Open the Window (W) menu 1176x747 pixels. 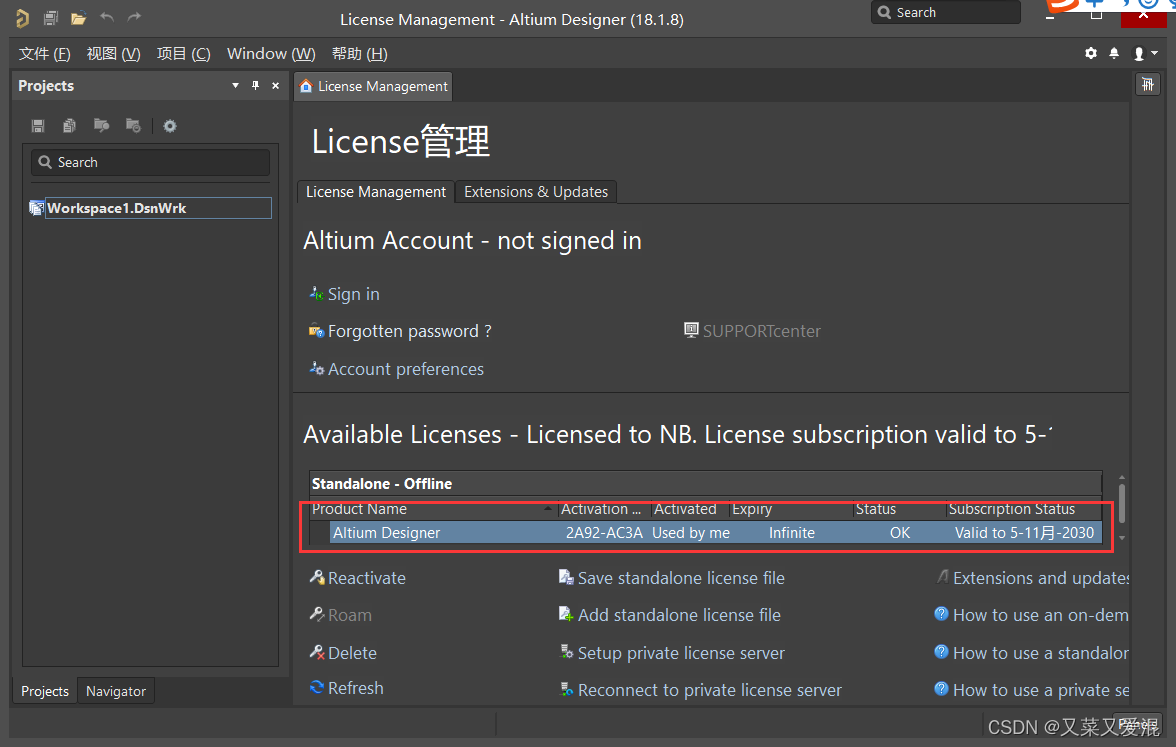pos(270,53)
